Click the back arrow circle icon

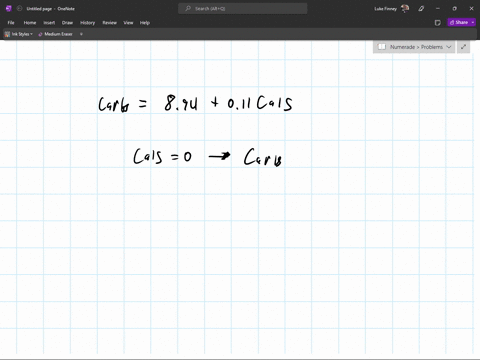[19, 9]
